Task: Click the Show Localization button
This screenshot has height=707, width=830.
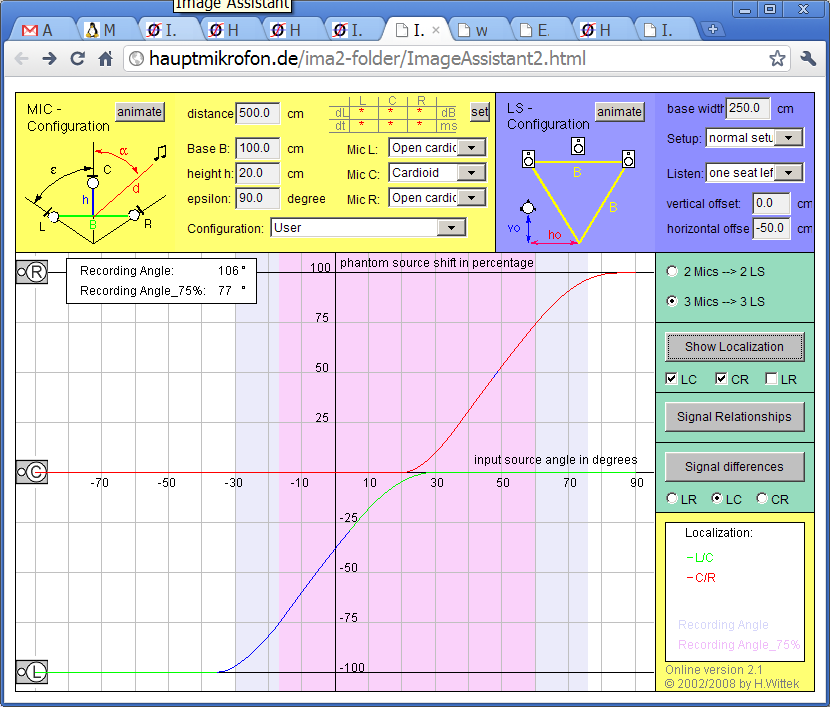Action: (x=734, y=347)
